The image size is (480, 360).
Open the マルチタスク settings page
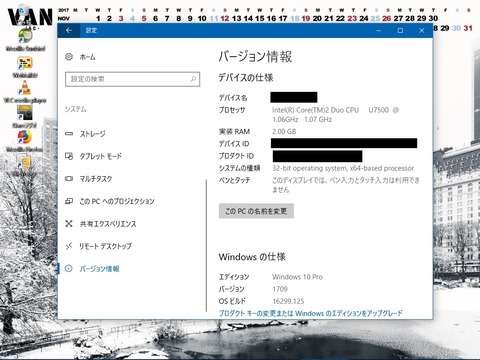[96, 179]
